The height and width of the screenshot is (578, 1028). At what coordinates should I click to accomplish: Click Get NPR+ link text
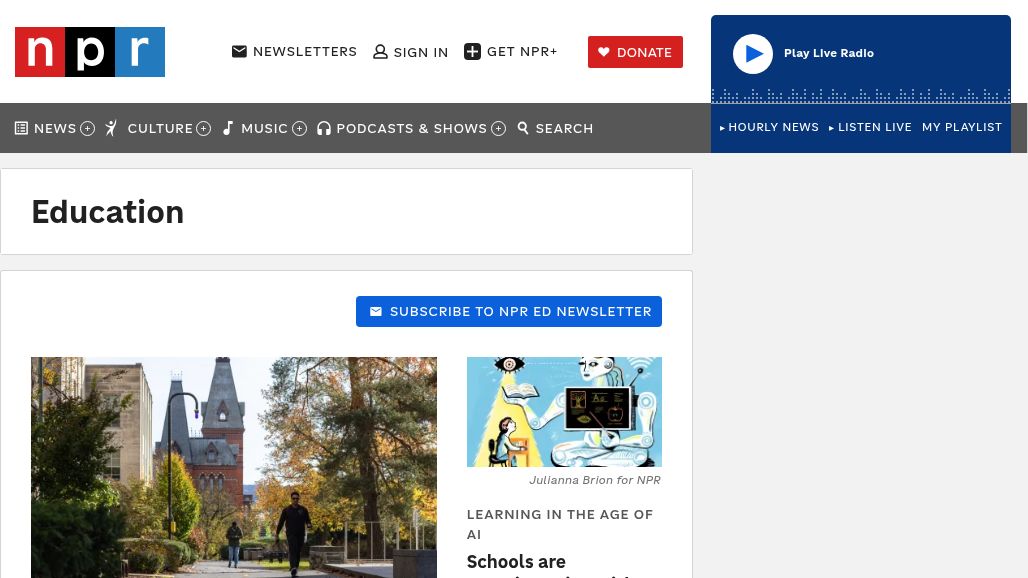(x=522, y=51)
